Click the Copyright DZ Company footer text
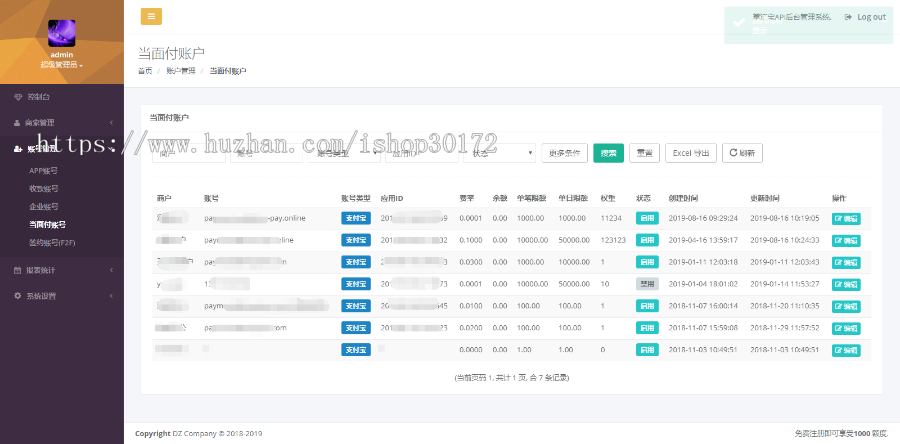 coord(199,434)
